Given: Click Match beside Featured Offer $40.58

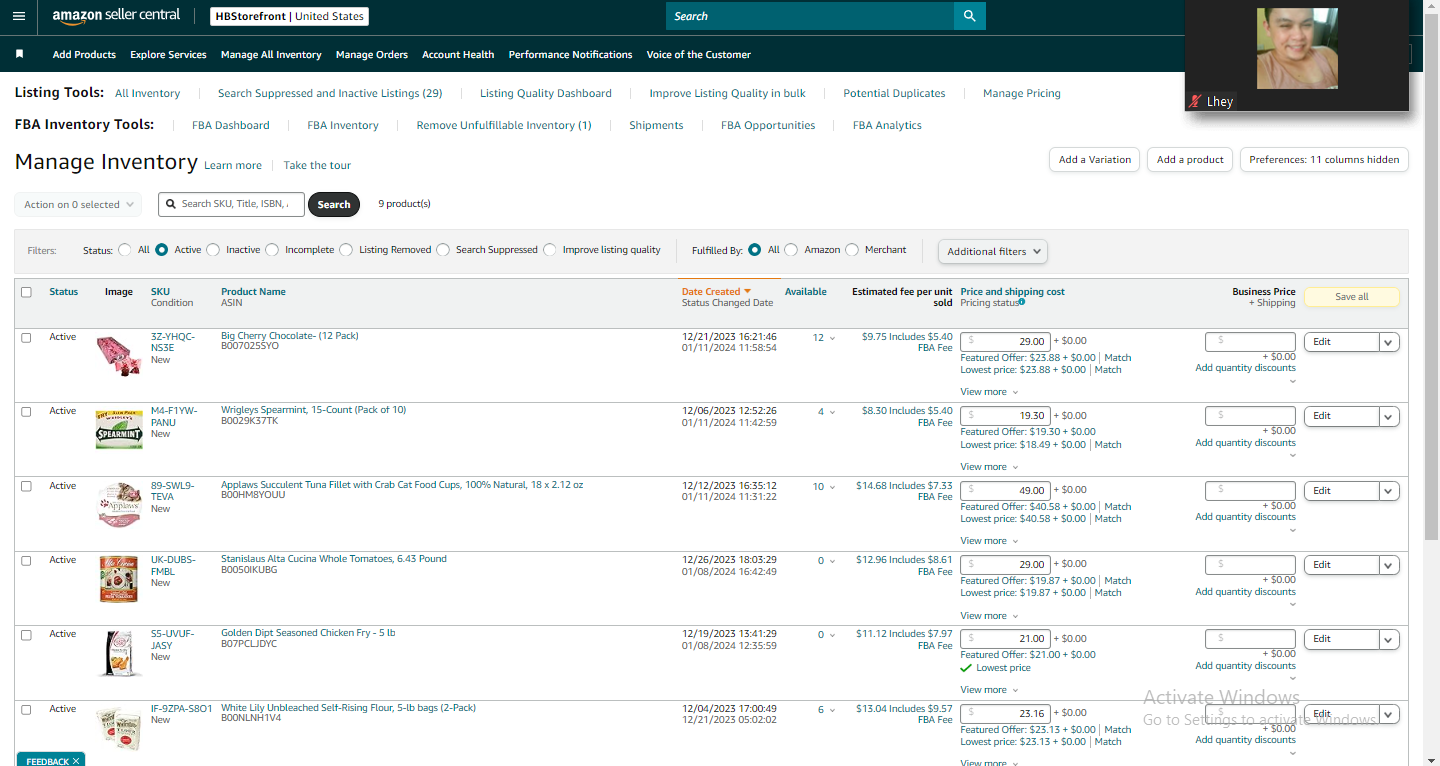Looking at the screenshot, I should (1118, 507).
